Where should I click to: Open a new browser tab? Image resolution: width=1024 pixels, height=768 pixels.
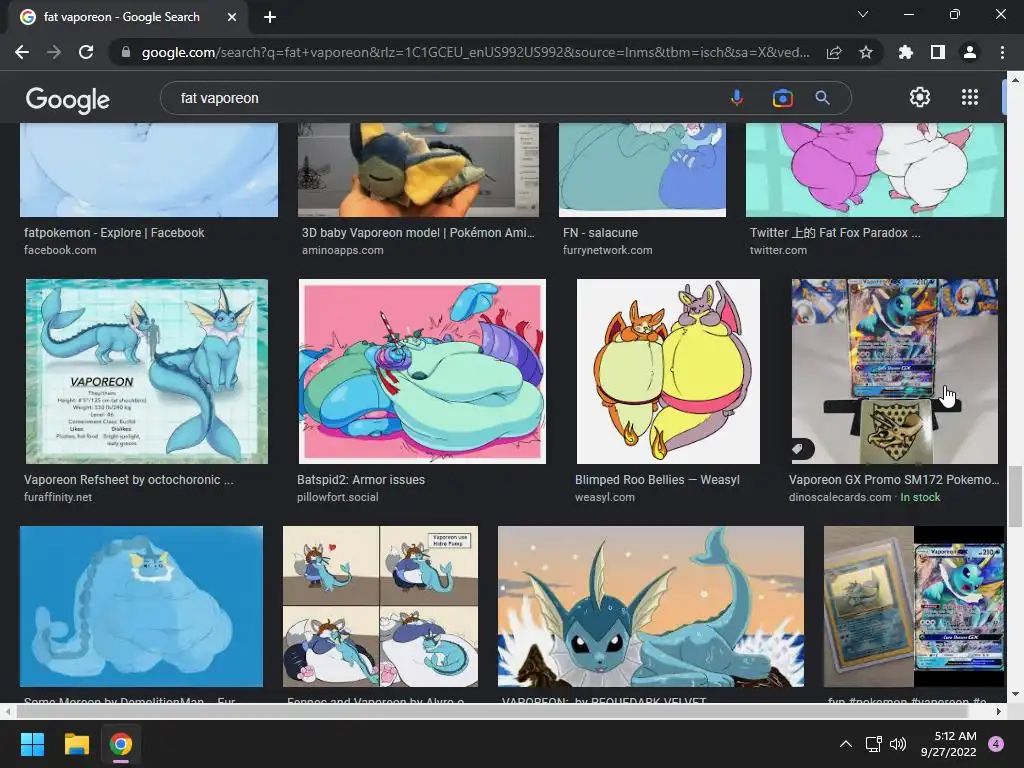click(x=270, y=17)
